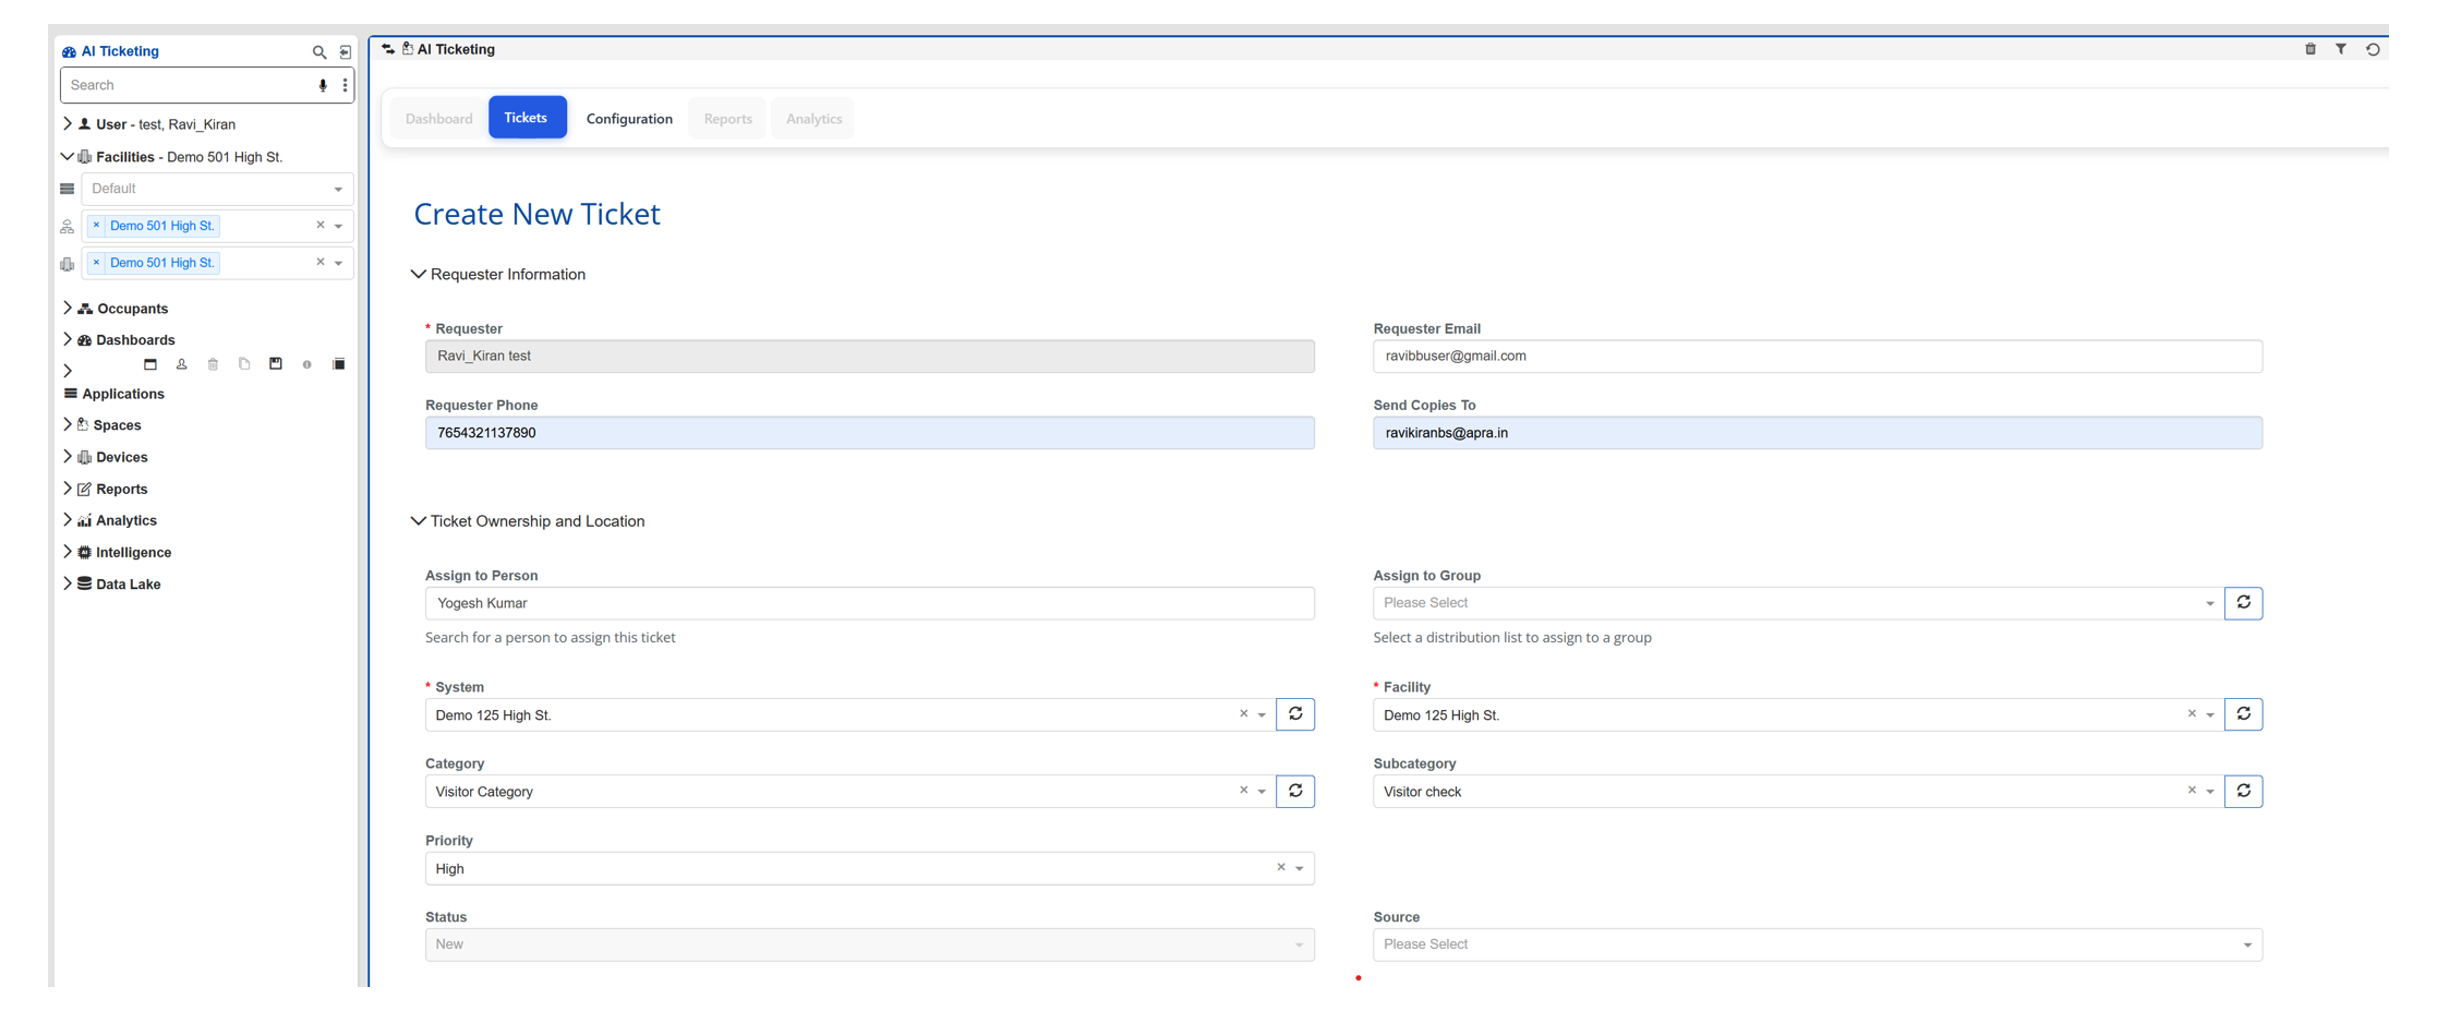Image resolution: width=2448 pixels, height=1024 pixels.
Task: Collapse the Ticket Ownership and Location section
Action: pos(418,521)
